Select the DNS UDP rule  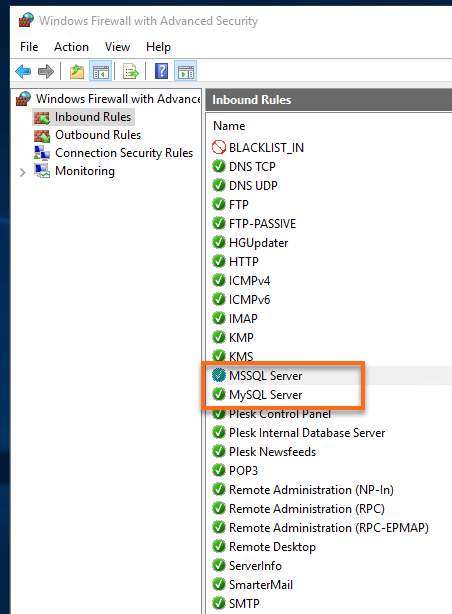[x=253, y=185]
